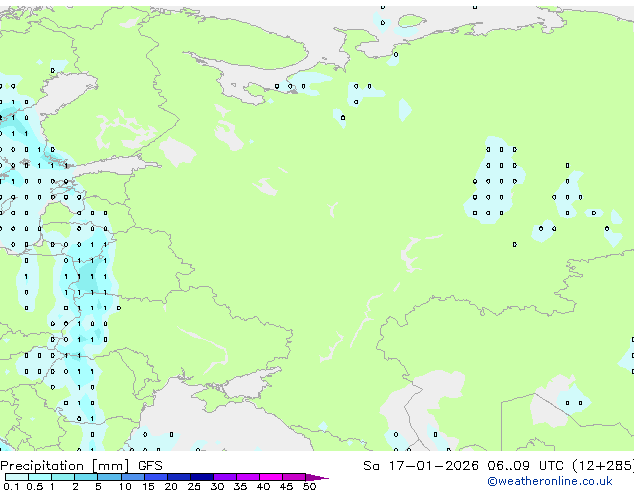Click the 25–30 mm navy legend swatch

click(202, 477)
